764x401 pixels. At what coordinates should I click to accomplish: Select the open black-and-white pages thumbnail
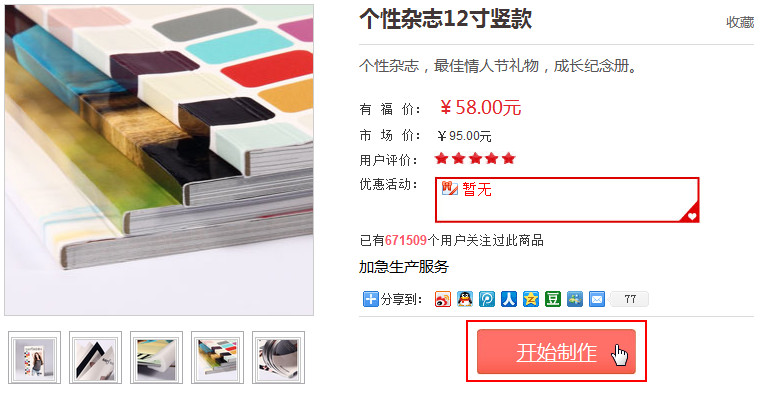click(x=95, y=358)
